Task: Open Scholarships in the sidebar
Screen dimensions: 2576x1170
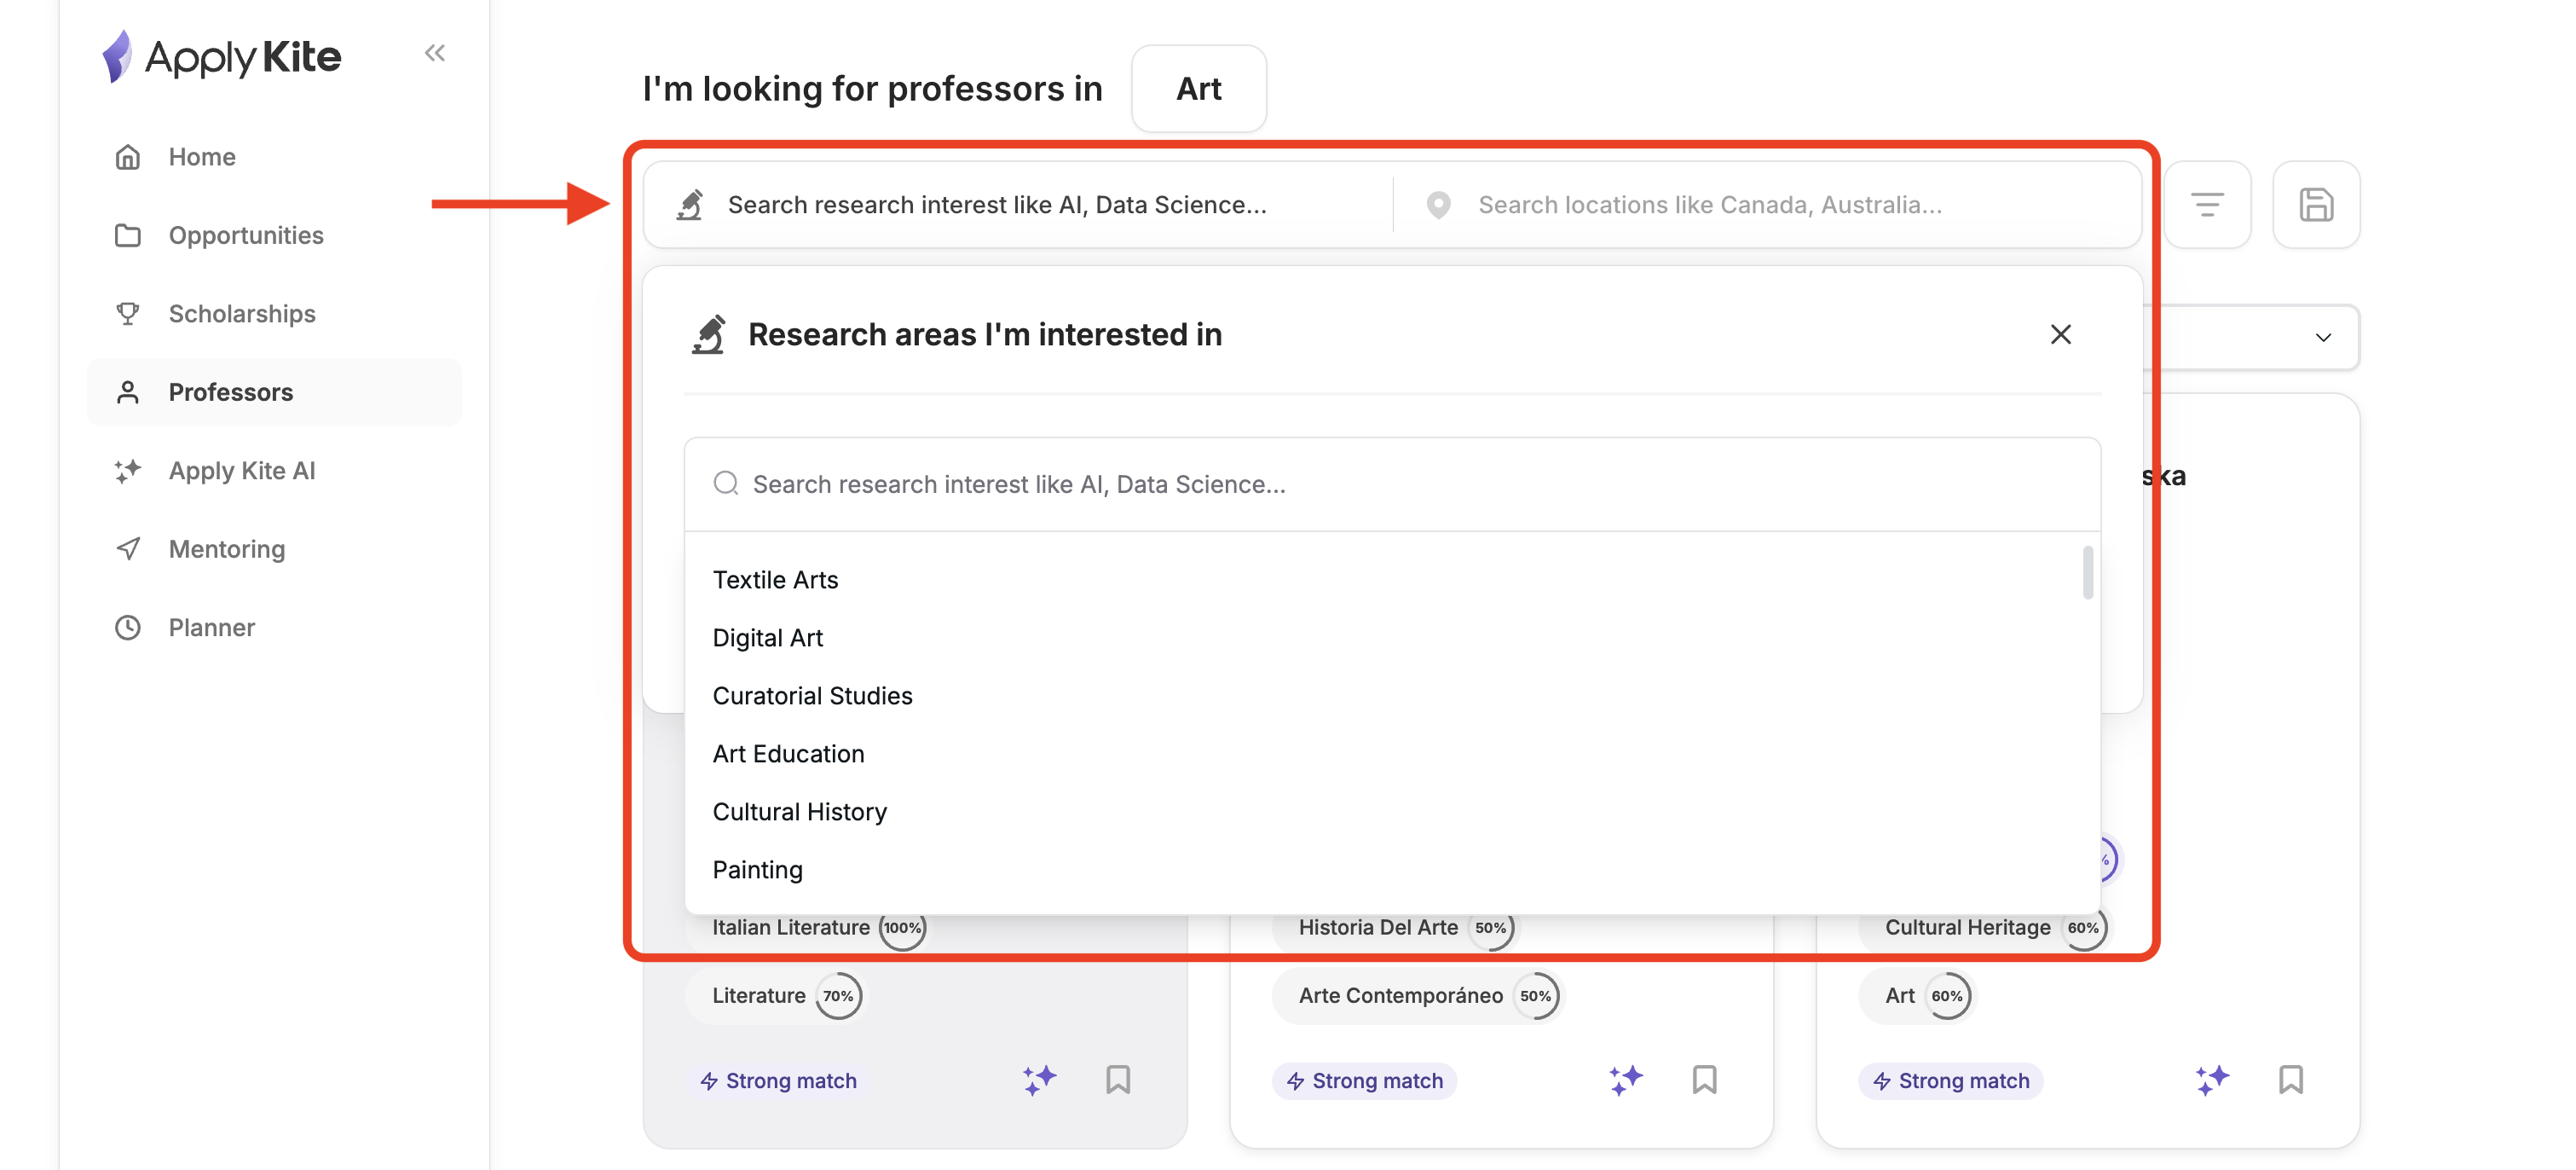Action: click(x=241, y=314)
